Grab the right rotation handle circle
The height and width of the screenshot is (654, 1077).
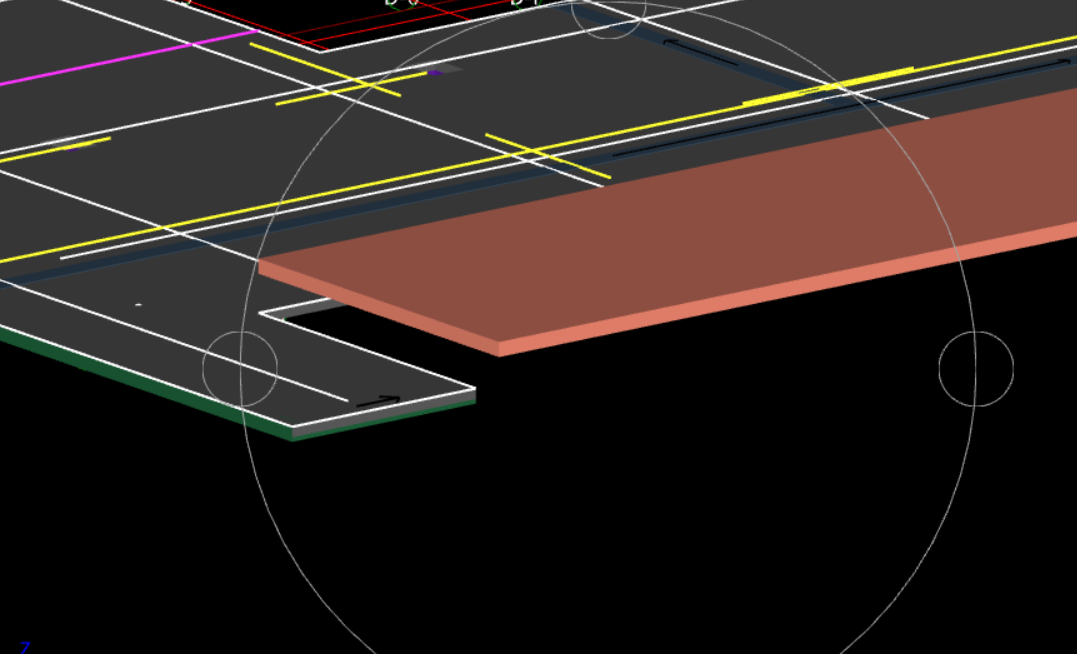tap(976, 369)
